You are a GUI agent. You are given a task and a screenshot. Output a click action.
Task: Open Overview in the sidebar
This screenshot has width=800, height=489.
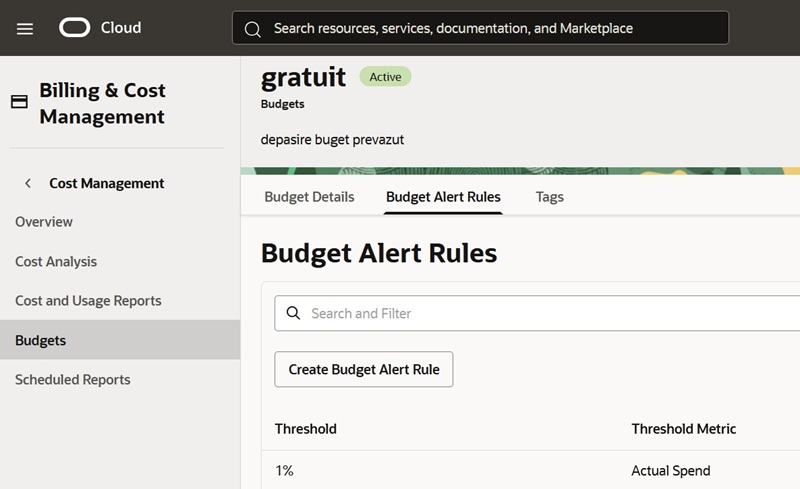[44, 222]
